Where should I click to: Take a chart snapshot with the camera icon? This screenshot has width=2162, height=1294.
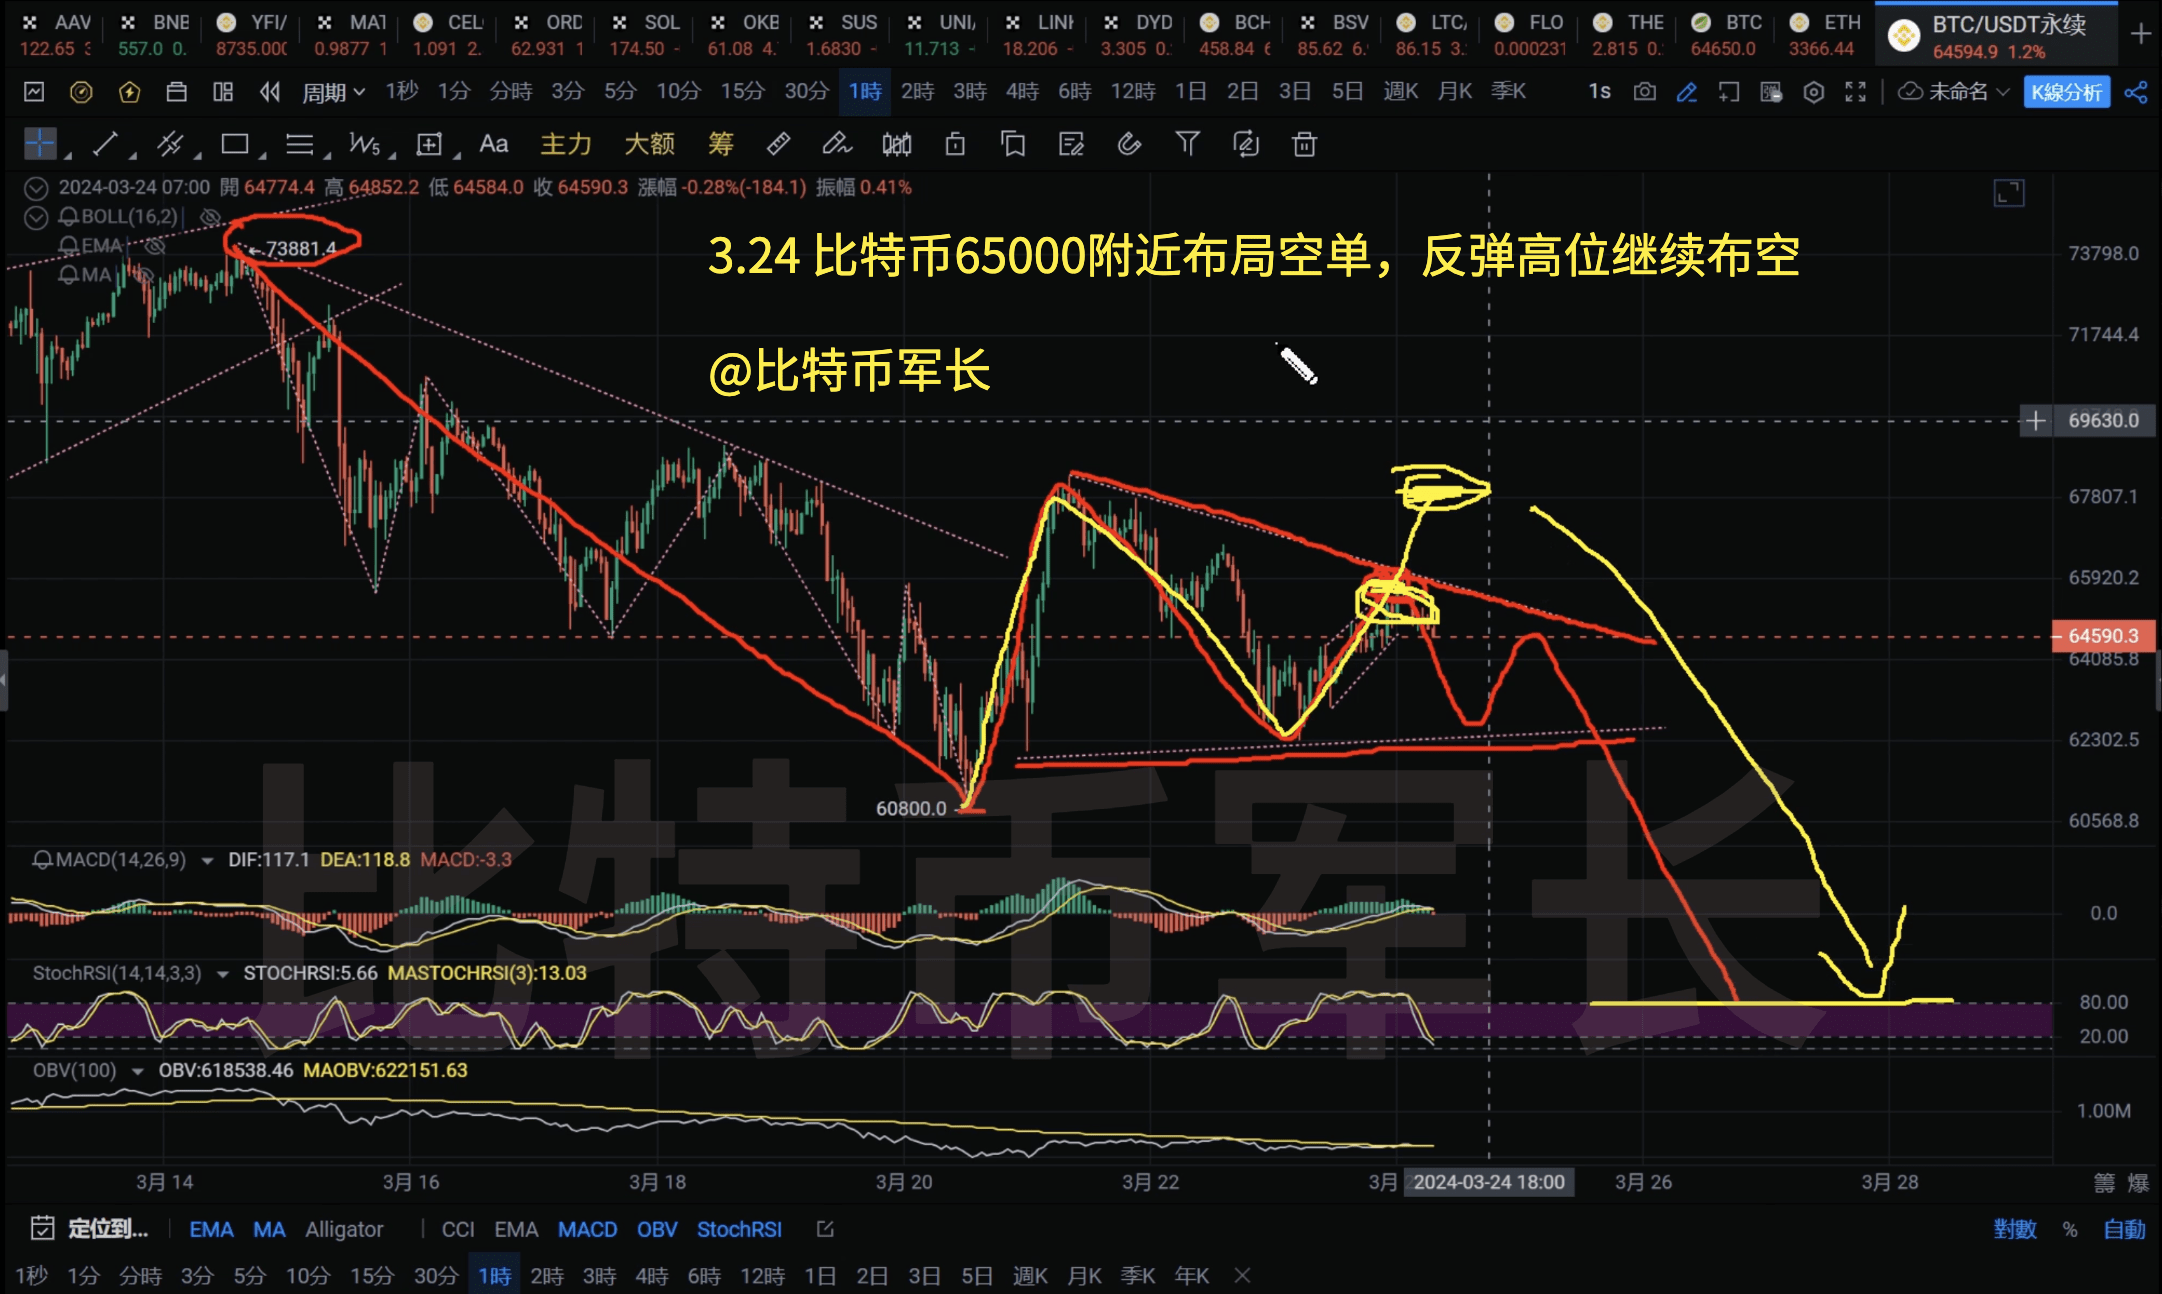[1644, 91]
